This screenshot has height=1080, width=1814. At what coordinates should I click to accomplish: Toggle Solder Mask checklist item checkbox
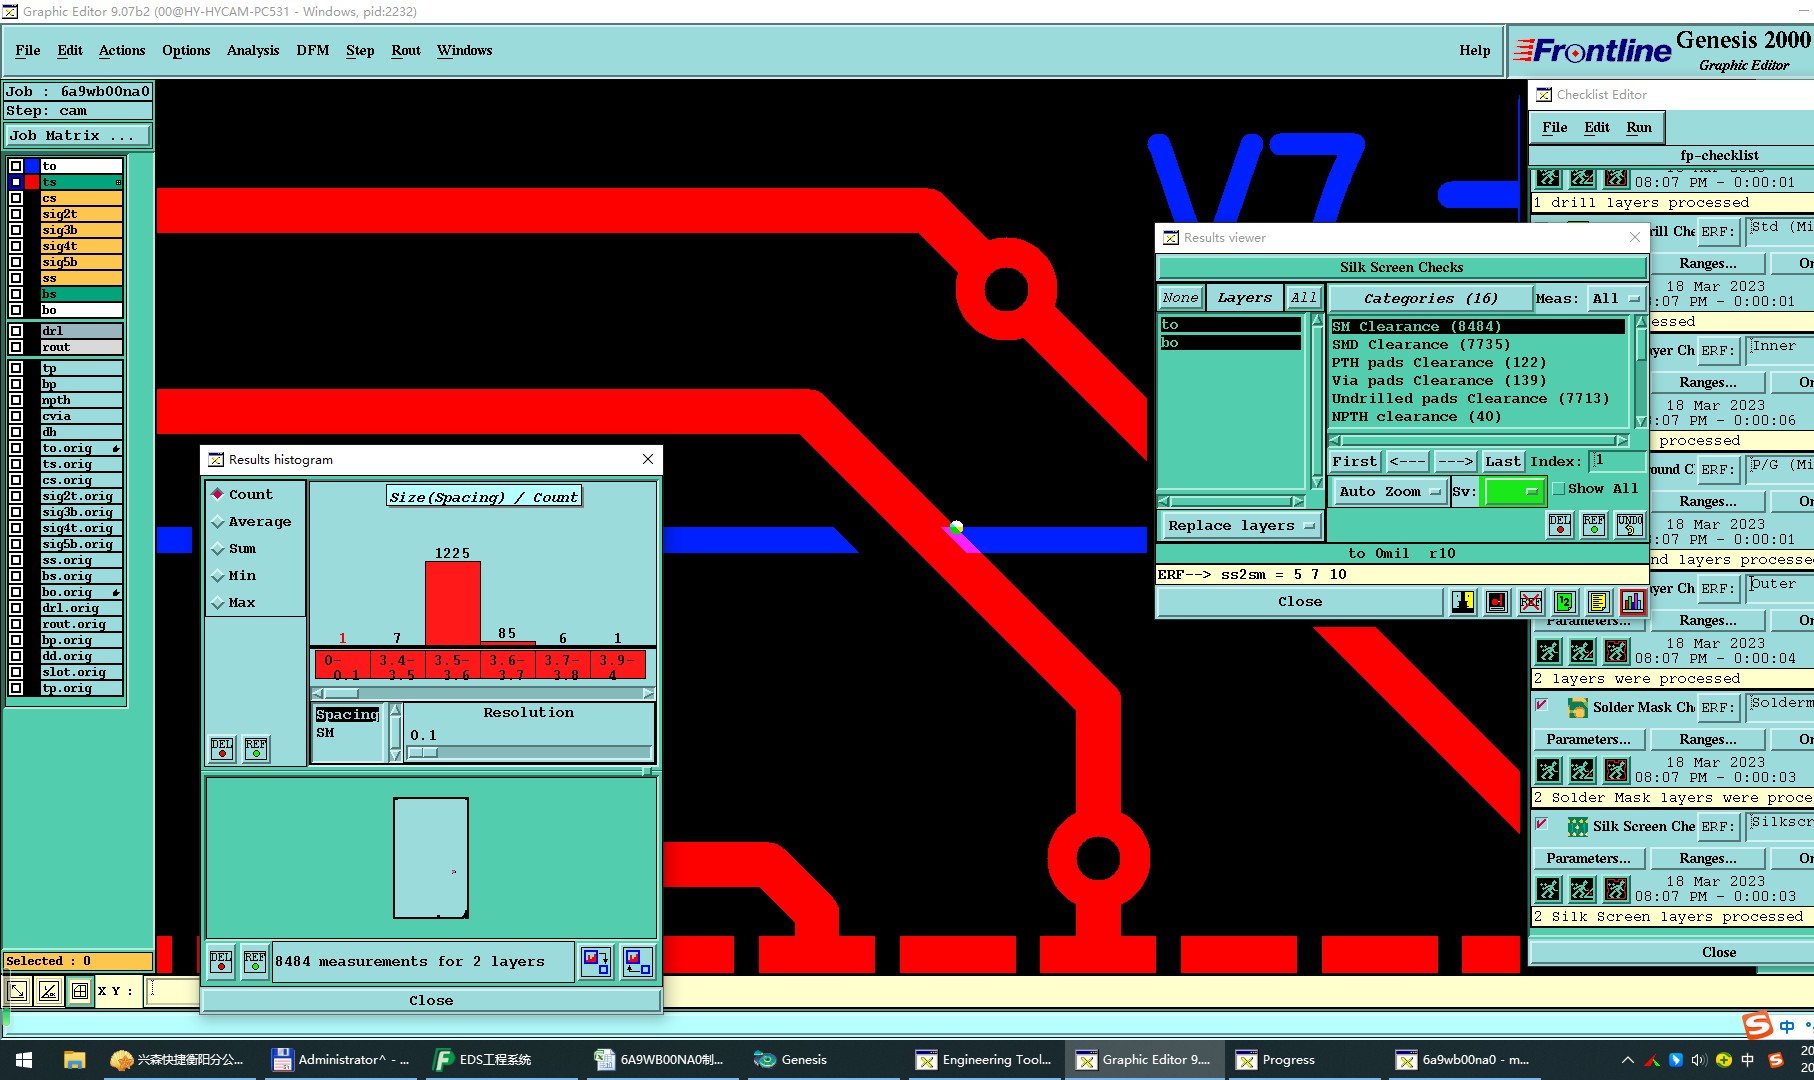1541,705
